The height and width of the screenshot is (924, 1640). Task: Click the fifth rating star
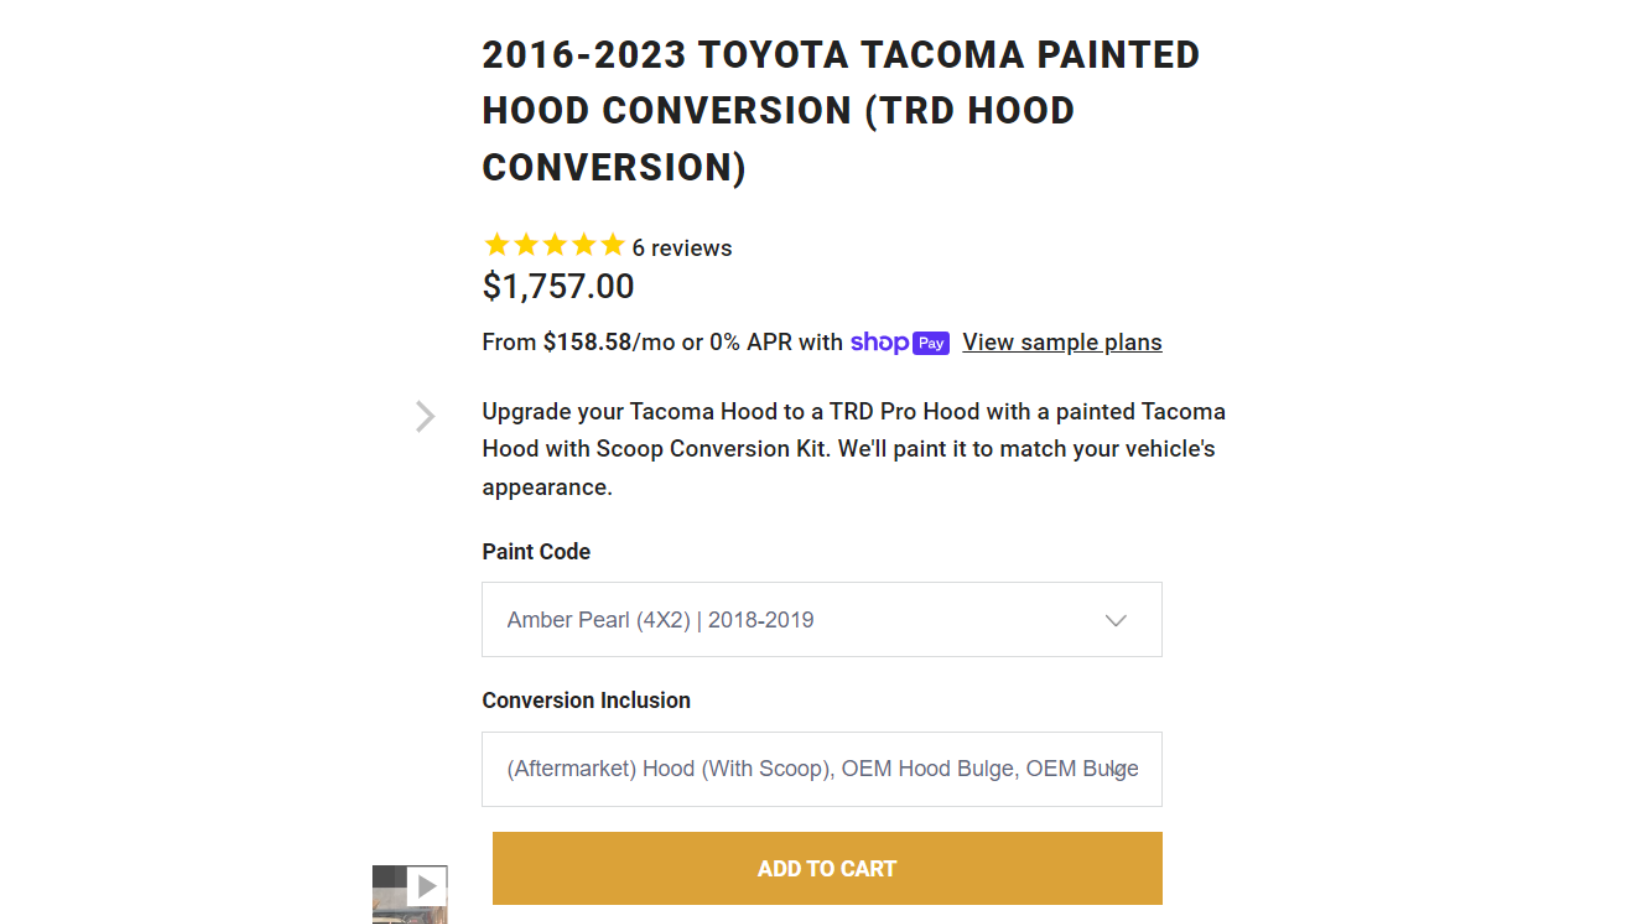[613, 245]
